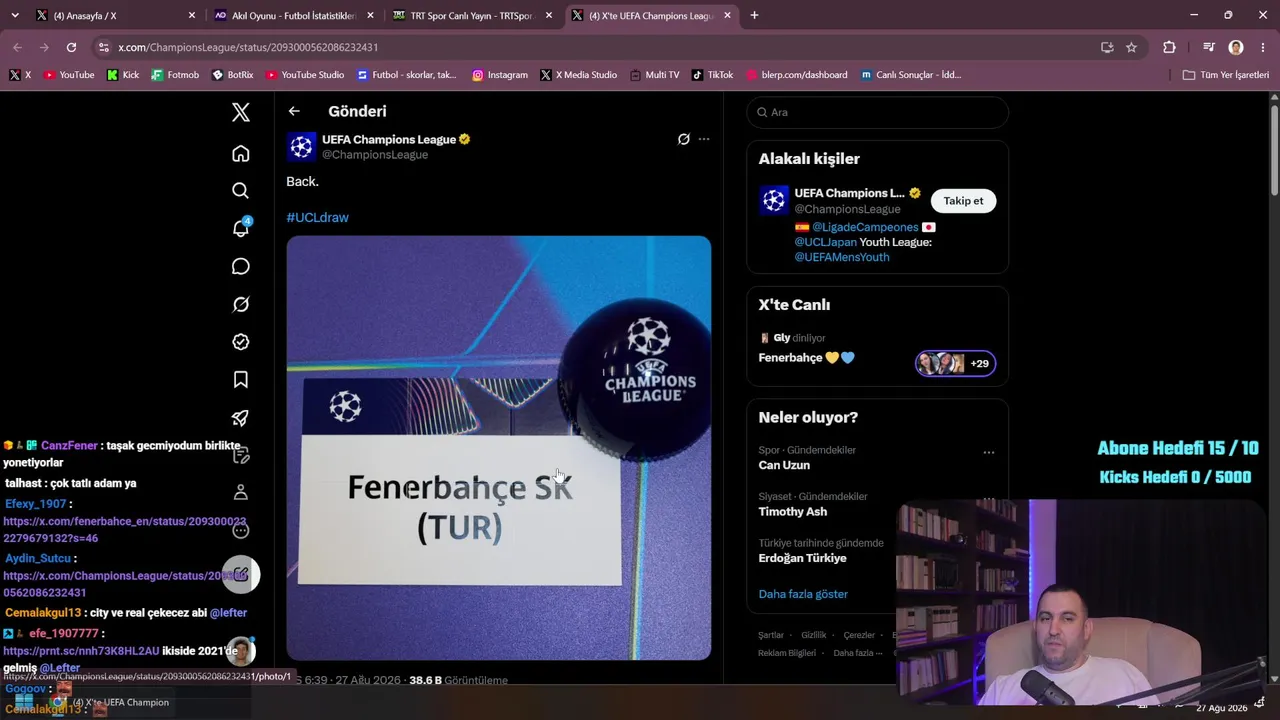Open options for the Can Uzun trend
The height and width of the screenshot is (720, 1280).
(x=989, y=452)
